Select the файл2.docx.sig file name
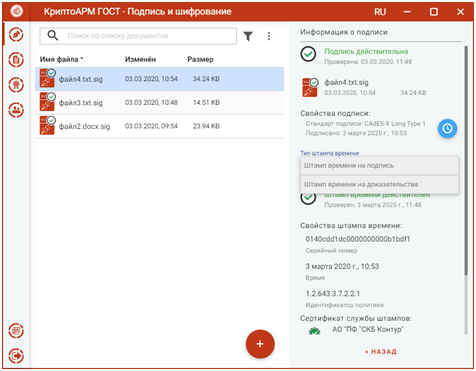Viewport: 476px width, 371px height. tap(84, 127)
